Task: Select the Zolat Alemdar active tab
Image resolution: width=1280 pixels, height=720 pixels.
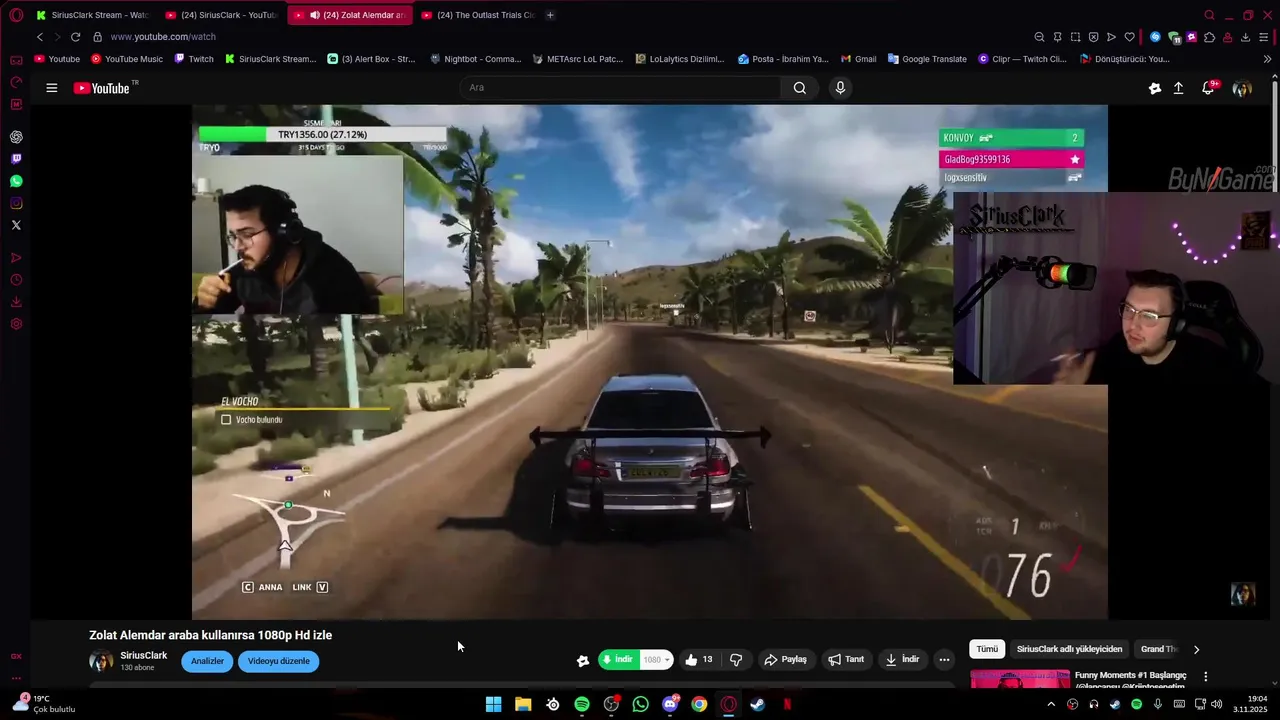Action: pyautogui.click(x=350, y=15)
